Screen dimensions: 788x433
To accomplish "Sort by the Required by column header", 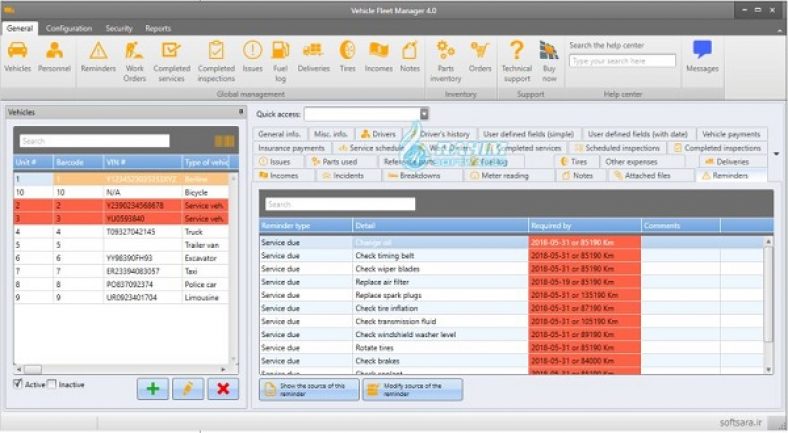I will coord(585,226).
